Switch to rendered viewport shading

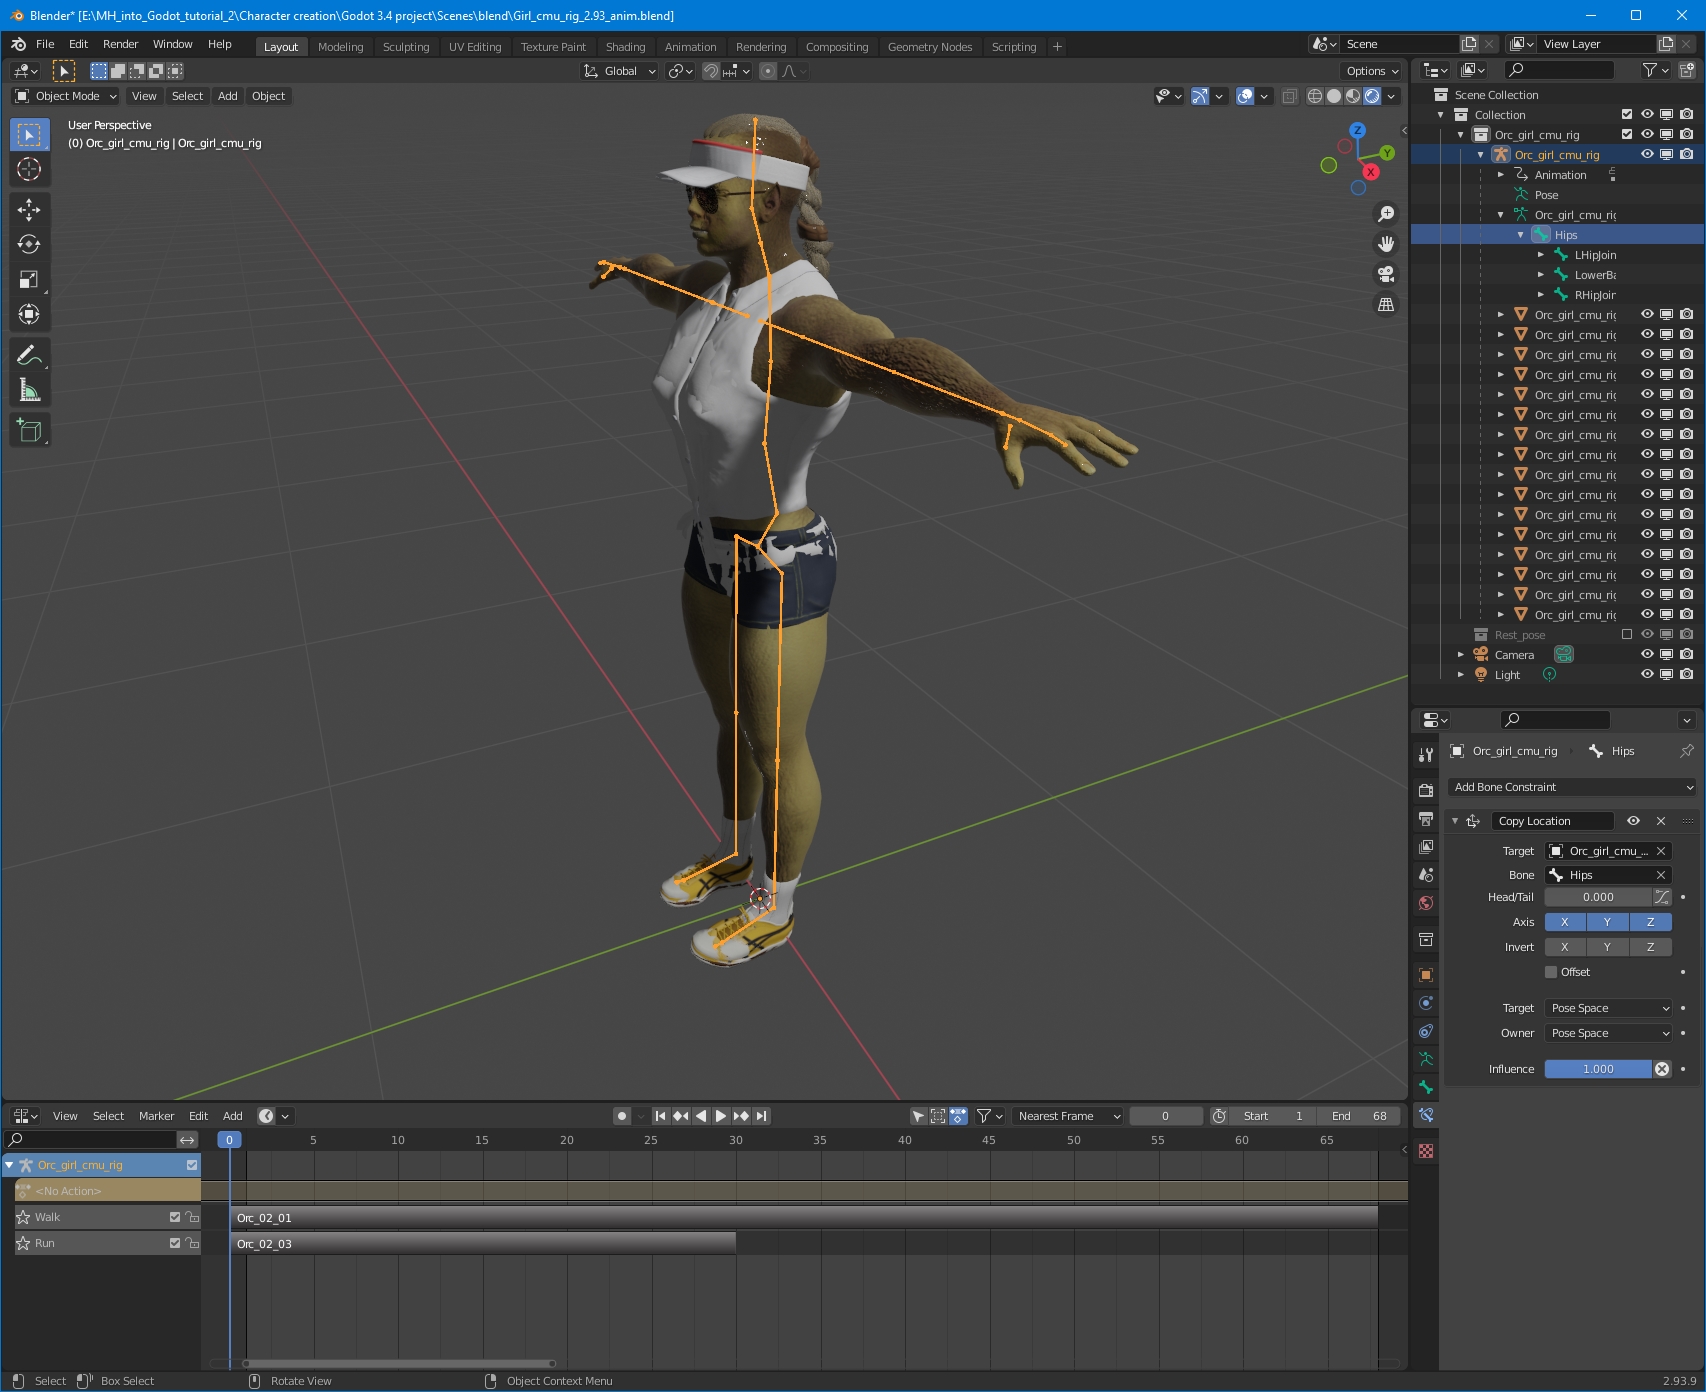(1372, 96)
